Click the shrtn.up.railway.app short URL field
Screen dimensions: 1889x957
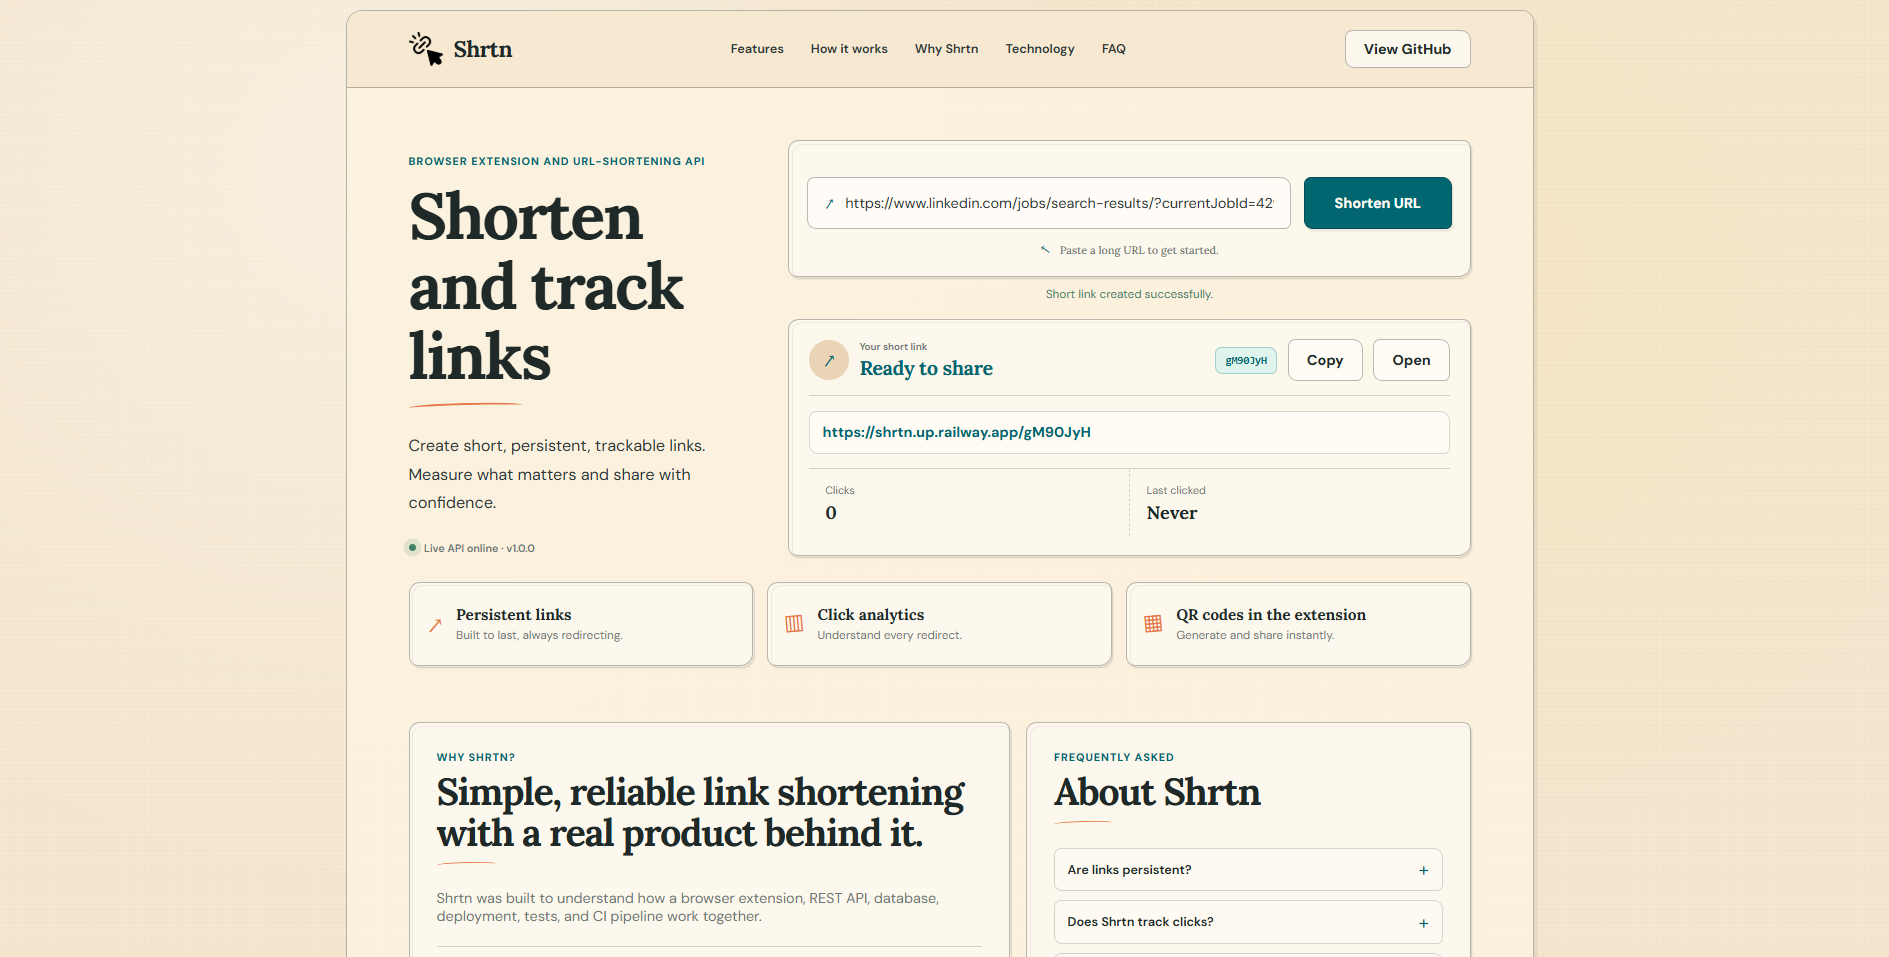[1129, 433]
